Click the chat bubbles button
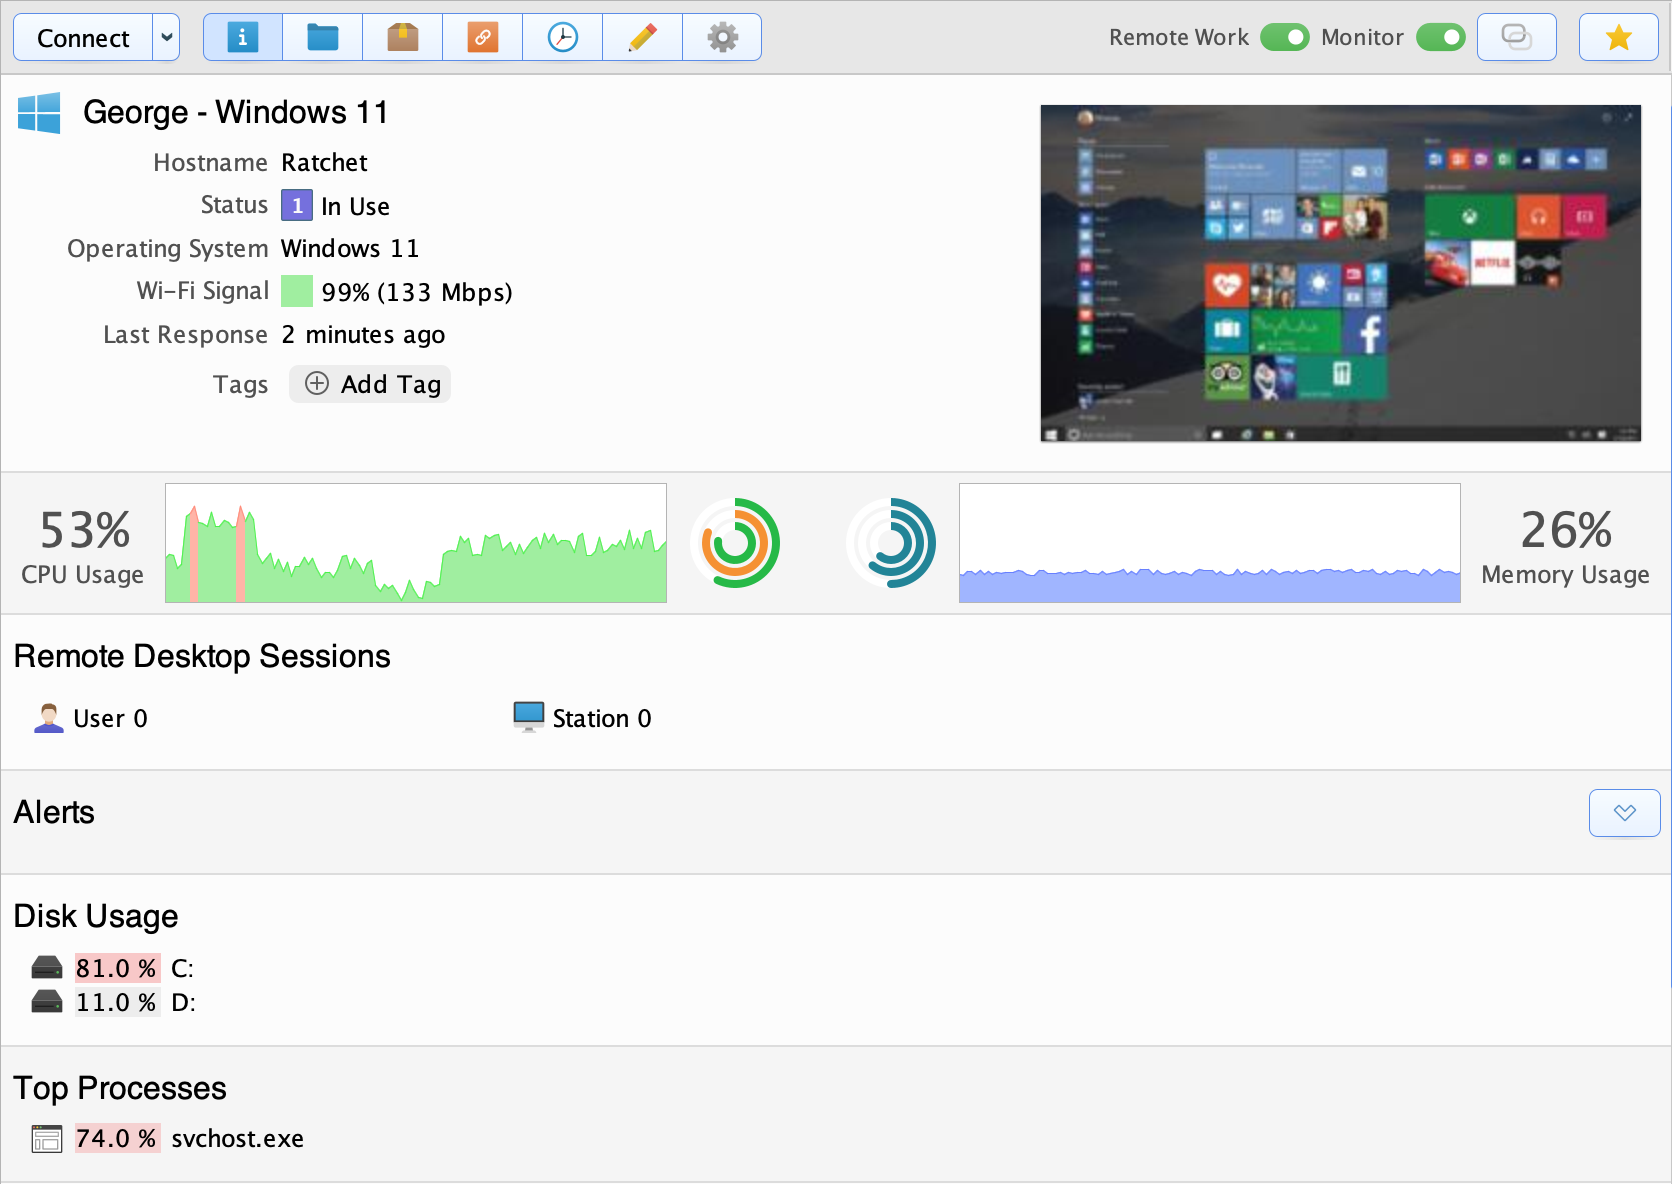The height and width of the screenshot is (1184, 1672). 1517,38
